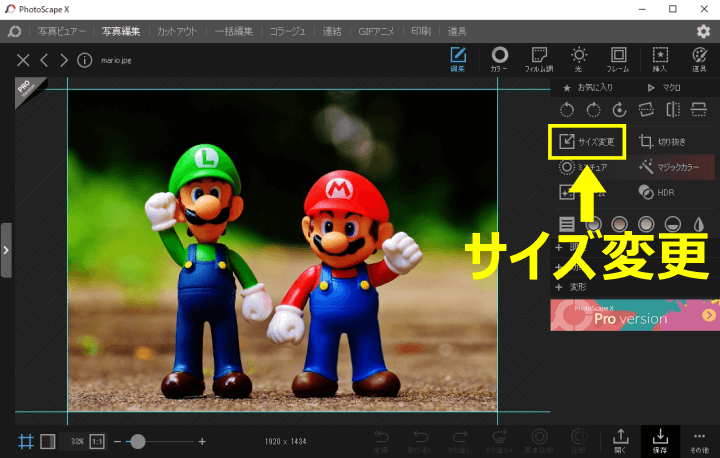Flip the image vertically
The height and width of the screenshot is (458, 720).
pyautogui.click(x=699, y=110)
